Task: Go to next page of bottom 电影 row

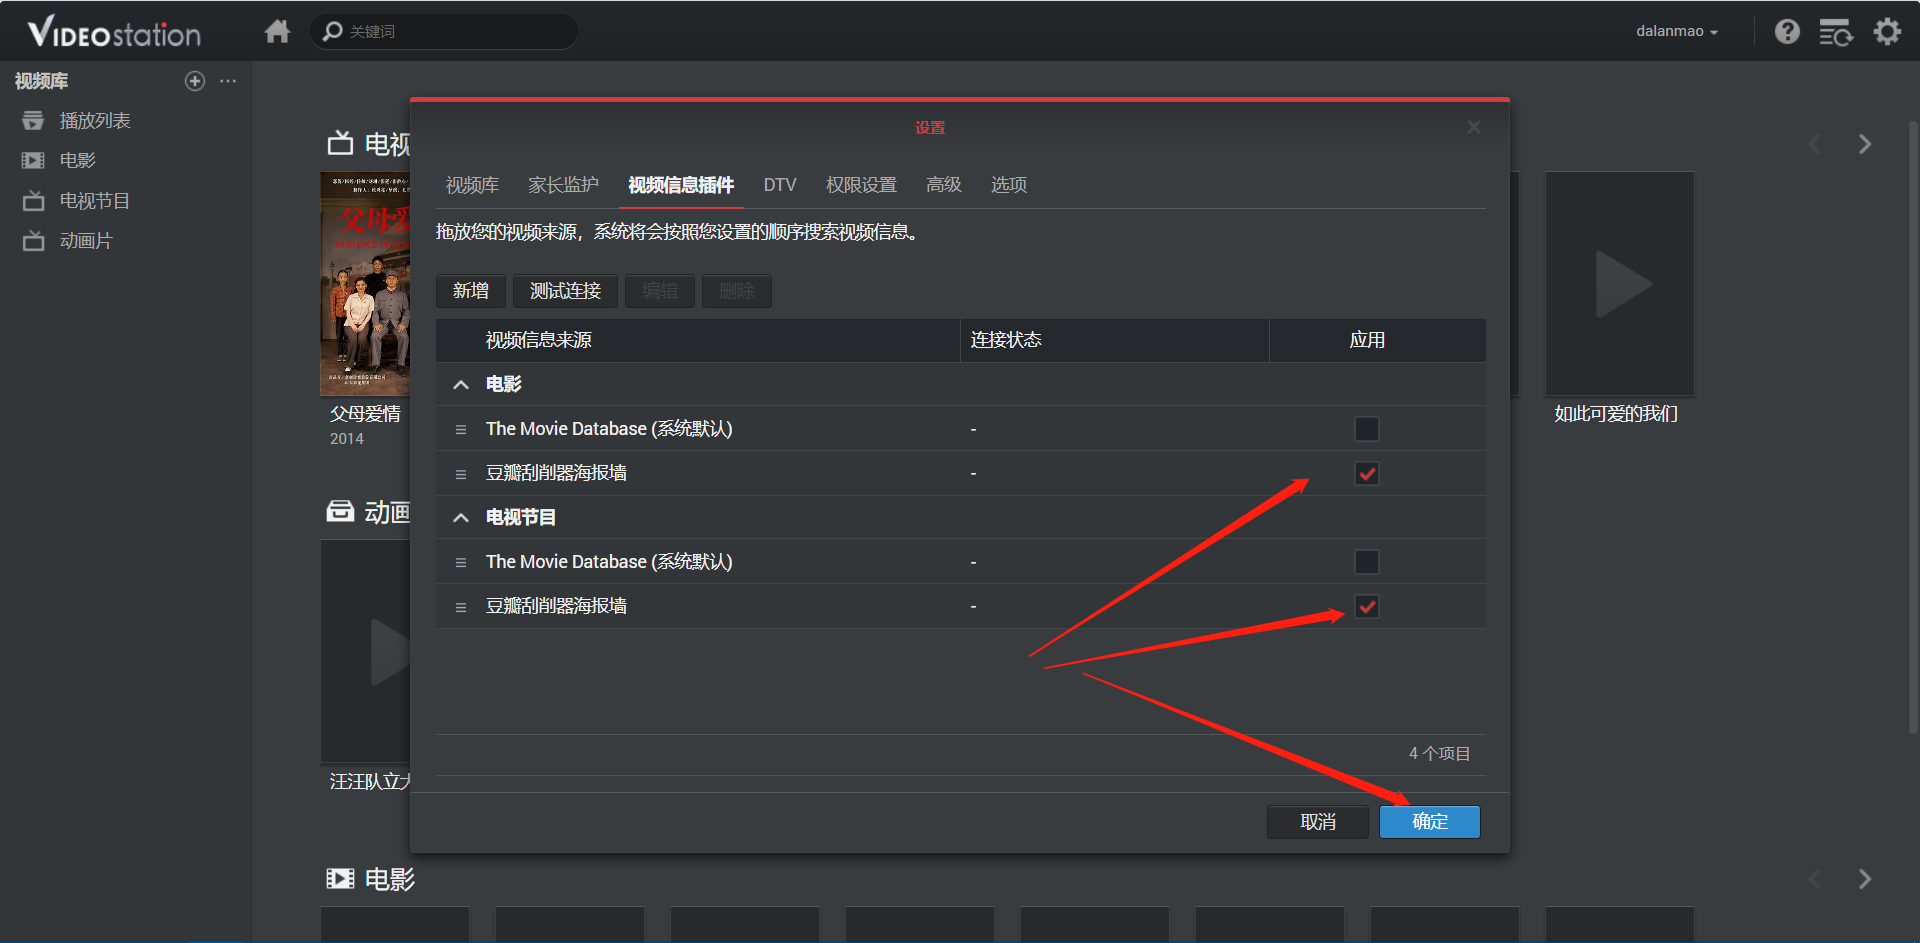Action: [x=1864, y=879]
